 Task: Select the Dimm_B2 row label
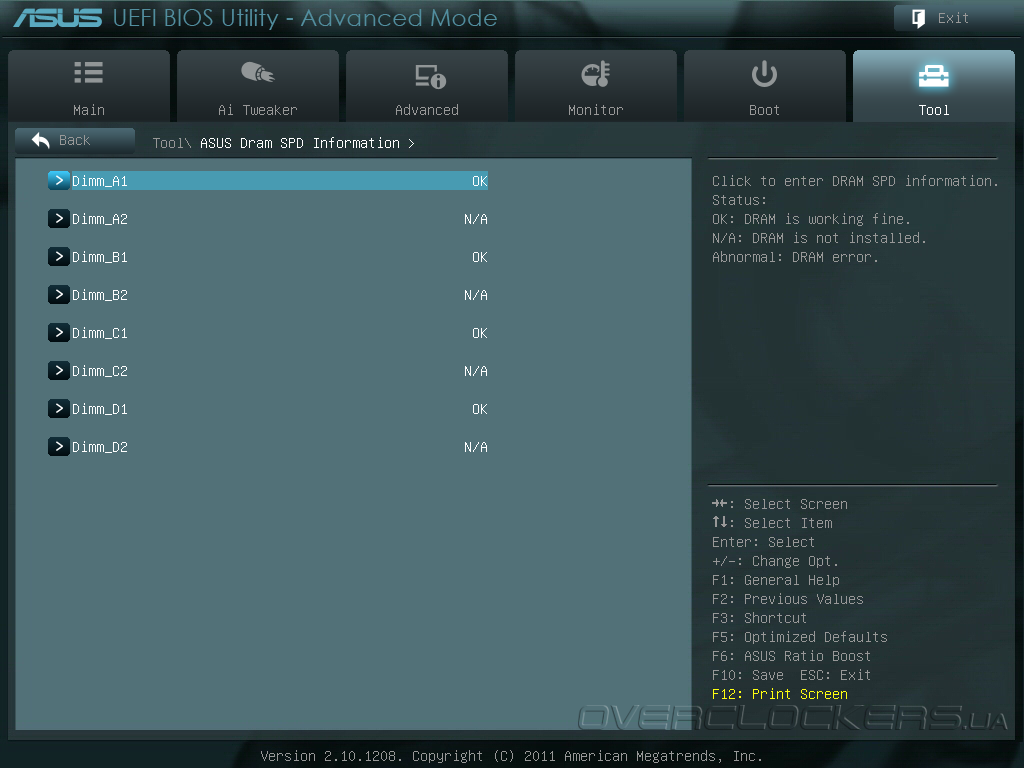pos(100,295)
